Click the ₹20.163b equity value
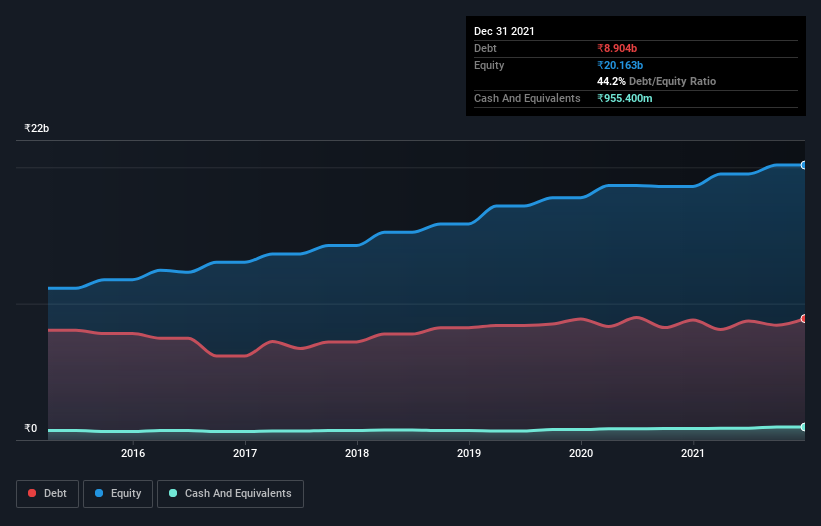 click(x=620, y=65)
